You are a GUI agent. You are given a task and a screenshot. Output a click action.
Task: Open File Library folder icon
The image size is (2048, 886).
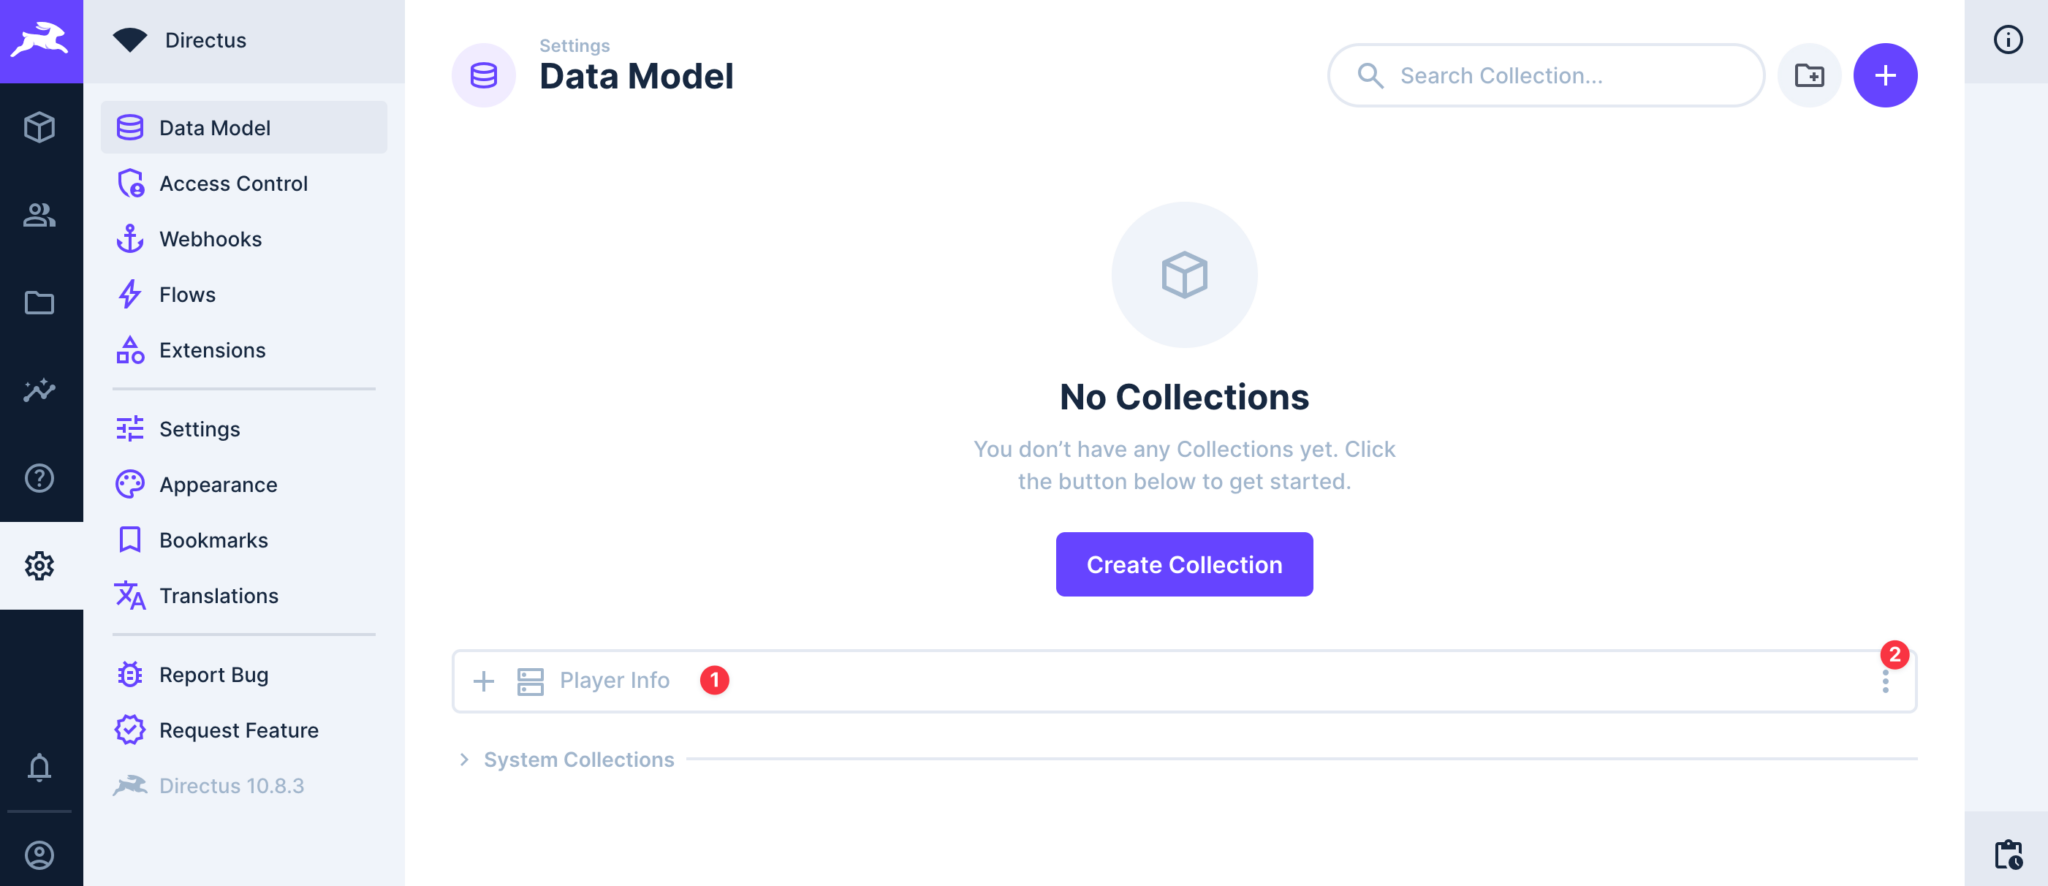tap(40, 302)
